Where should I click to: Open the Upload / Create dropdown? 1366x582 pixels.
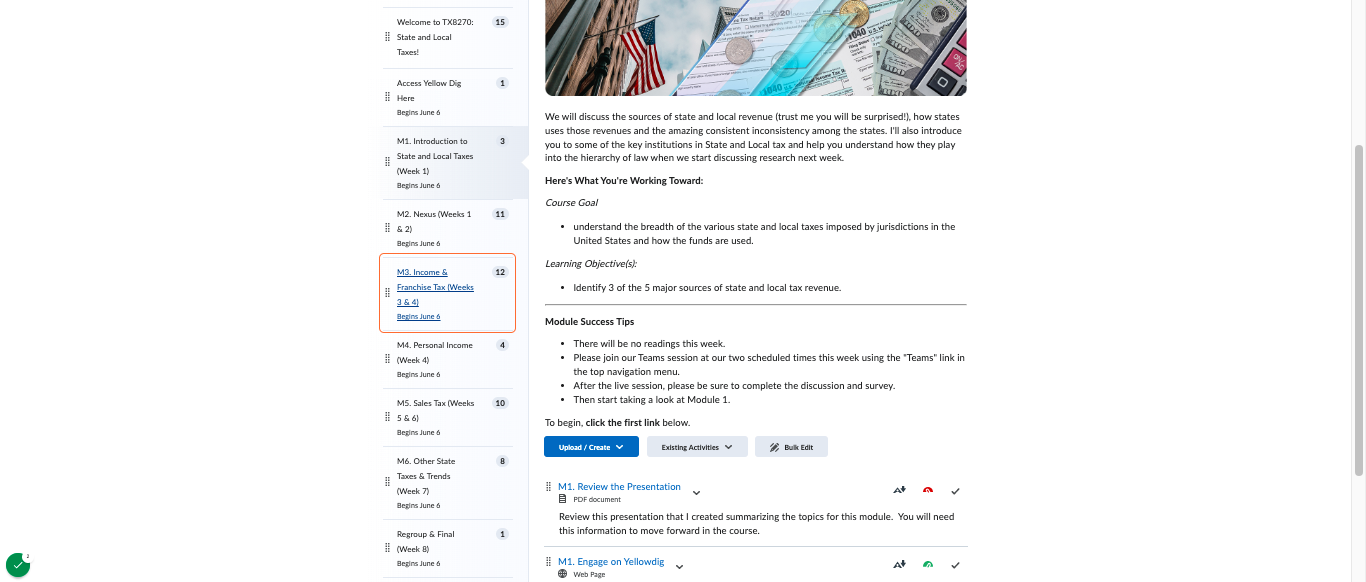(x=591, y=447)
